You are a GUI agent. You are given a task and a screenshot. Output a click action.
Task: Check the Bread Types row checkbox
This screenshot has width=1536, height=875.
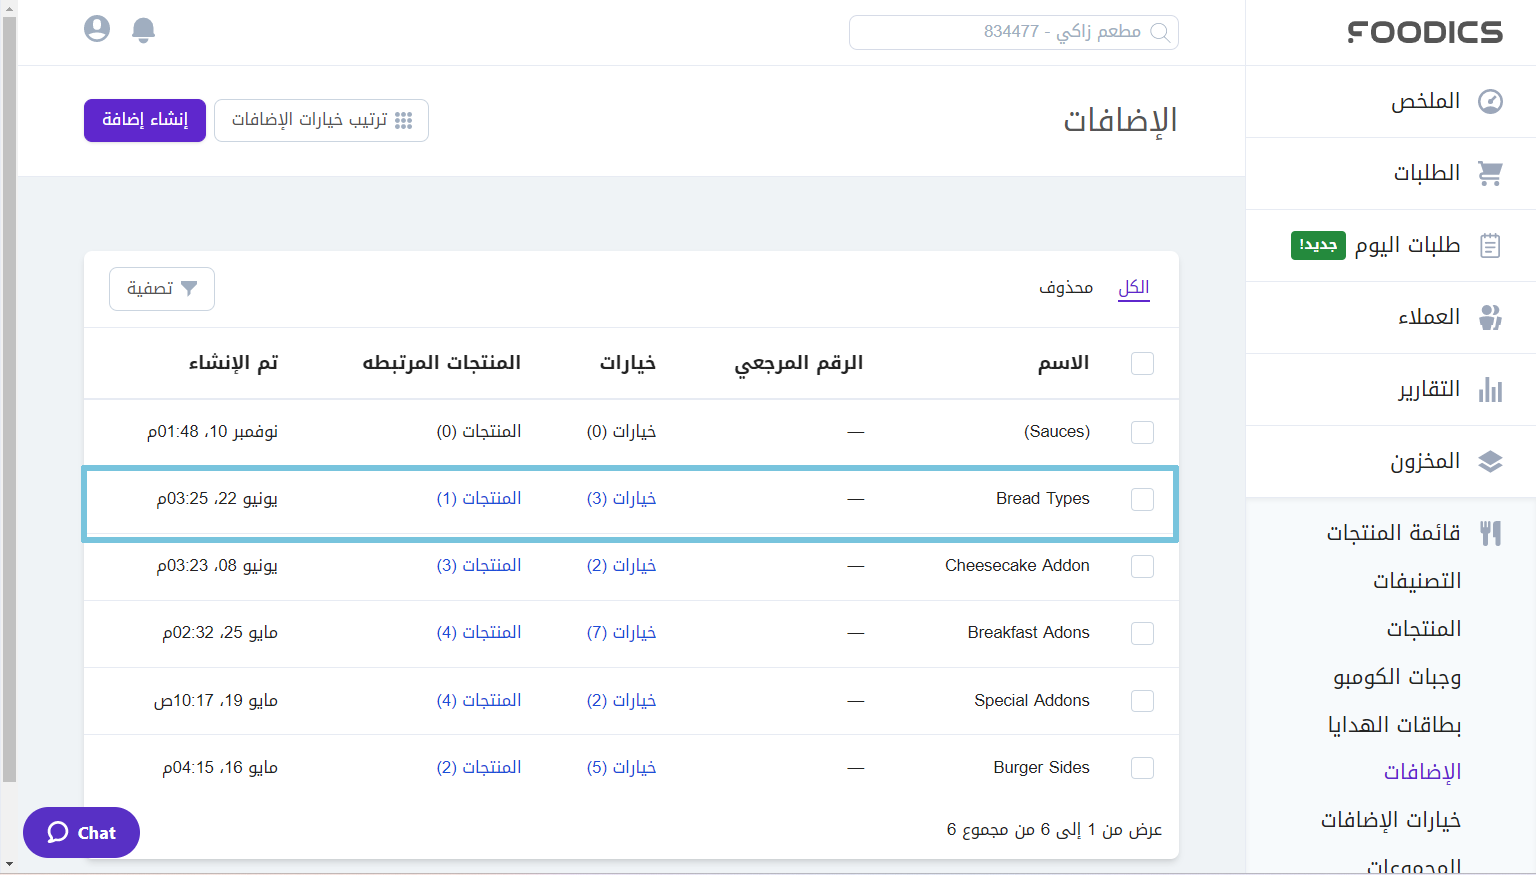1142,499
